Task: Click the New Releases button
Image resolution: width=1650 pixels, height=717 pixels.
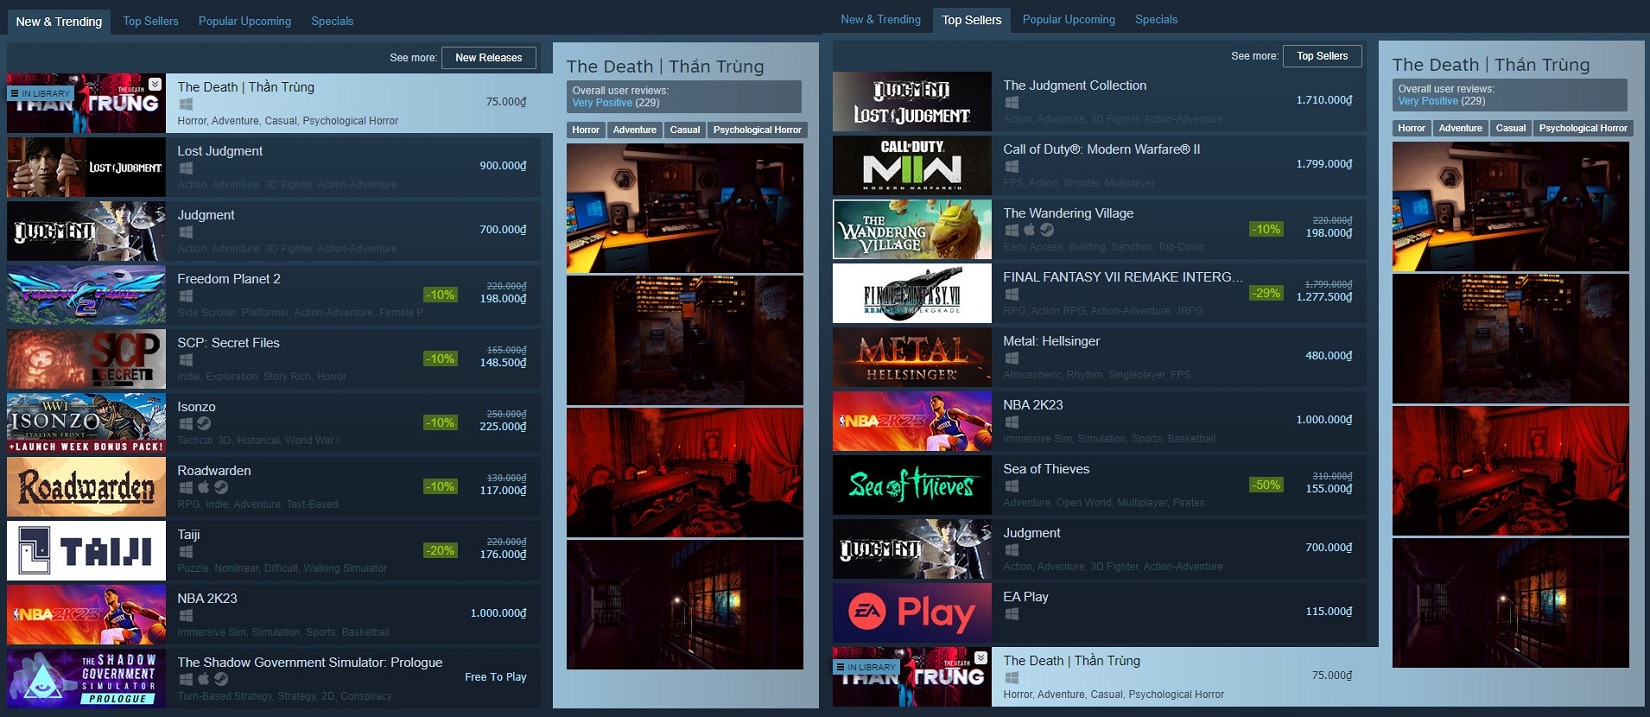Action: point(488,58)
